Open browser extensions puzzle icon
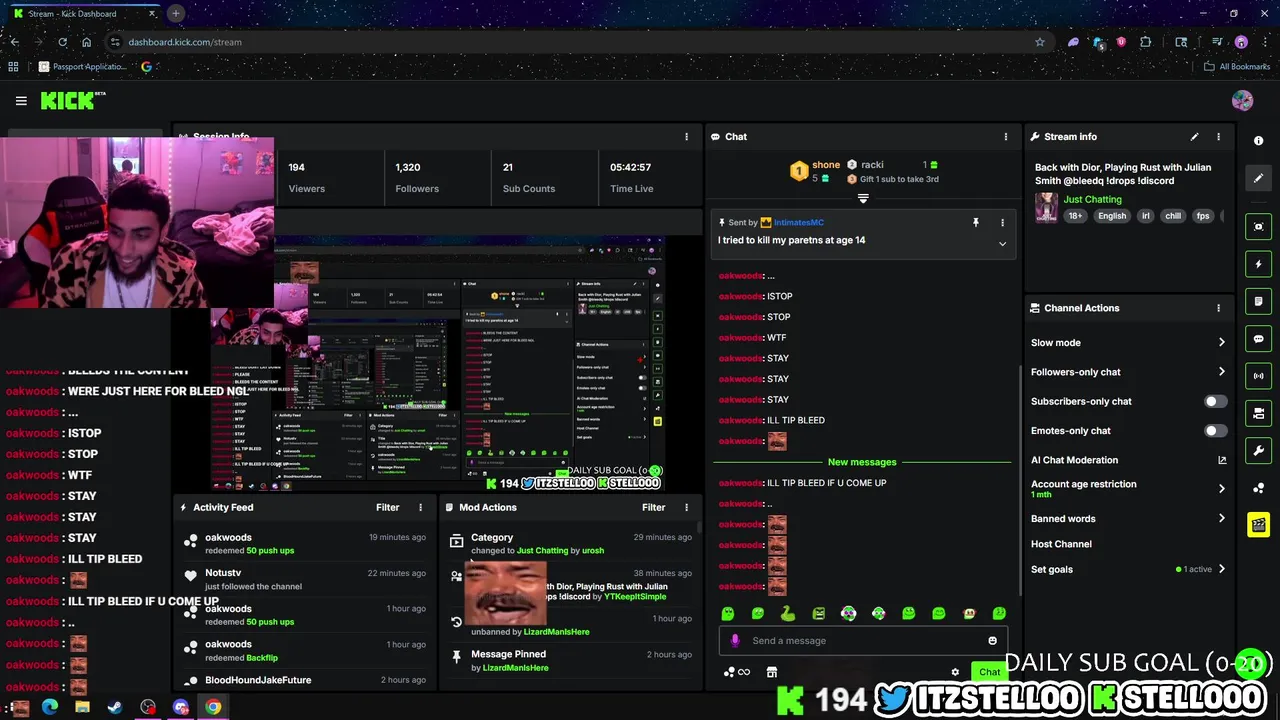Viewport: 1280px width, 720px height. click(x=1145, y=42)
